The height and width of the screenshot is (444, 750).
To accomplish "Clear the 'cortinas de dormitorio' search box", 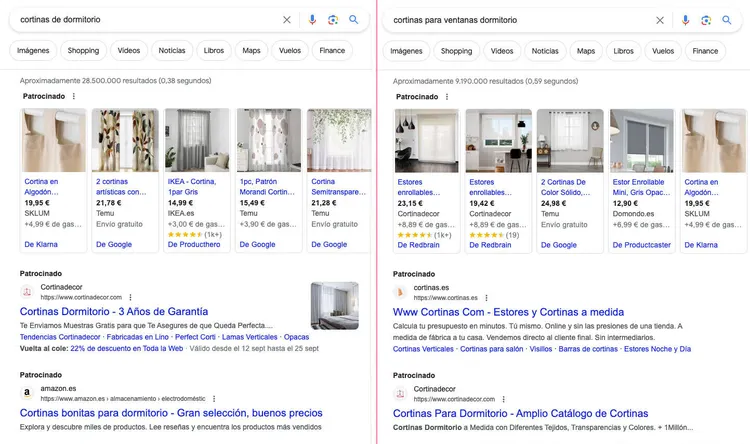I will (x=287, y=20).
